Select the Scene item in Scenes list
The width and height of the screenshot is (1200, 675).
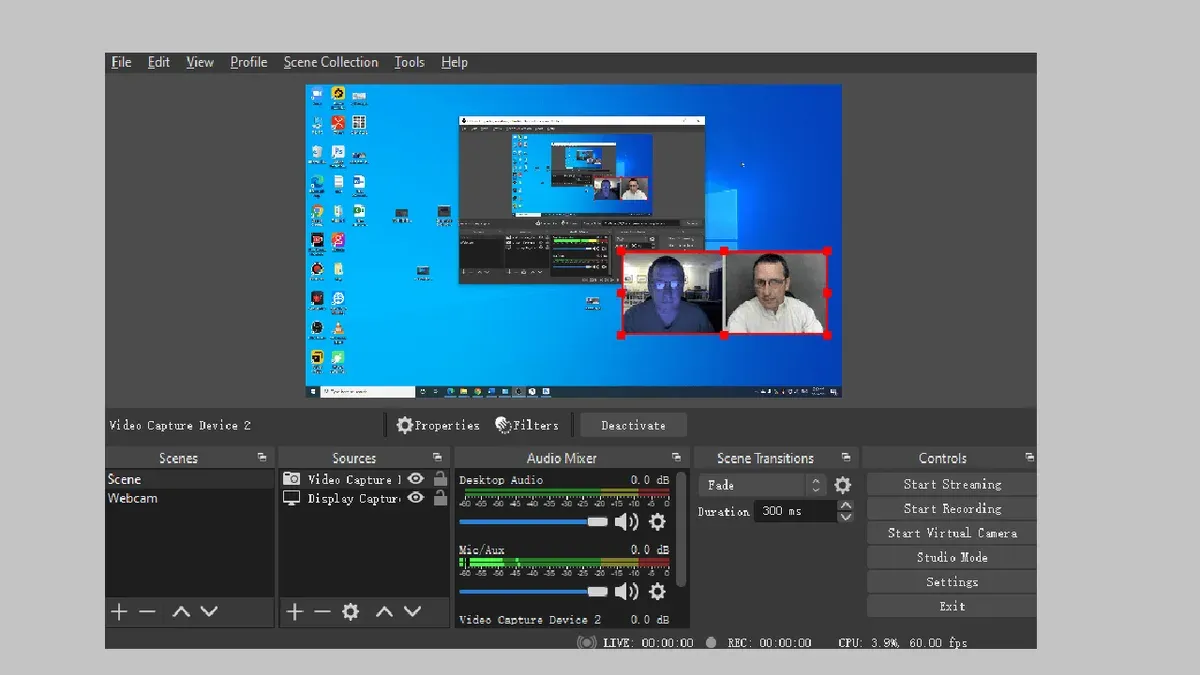tap(190, 479)
